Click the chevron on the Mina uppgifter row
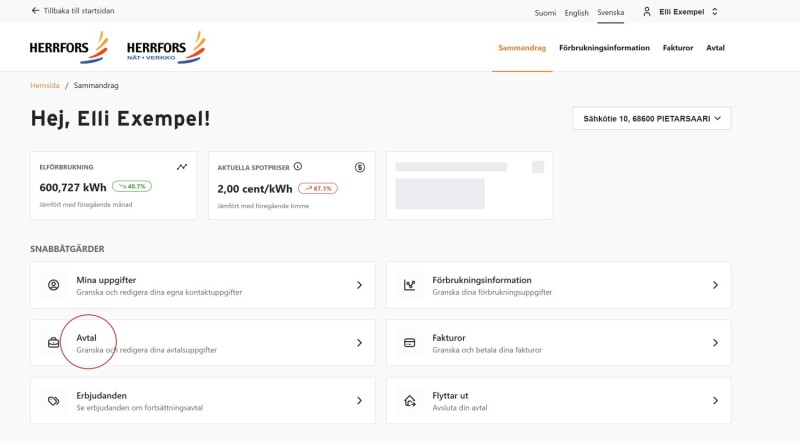800x443 pixels. point(359,285)
